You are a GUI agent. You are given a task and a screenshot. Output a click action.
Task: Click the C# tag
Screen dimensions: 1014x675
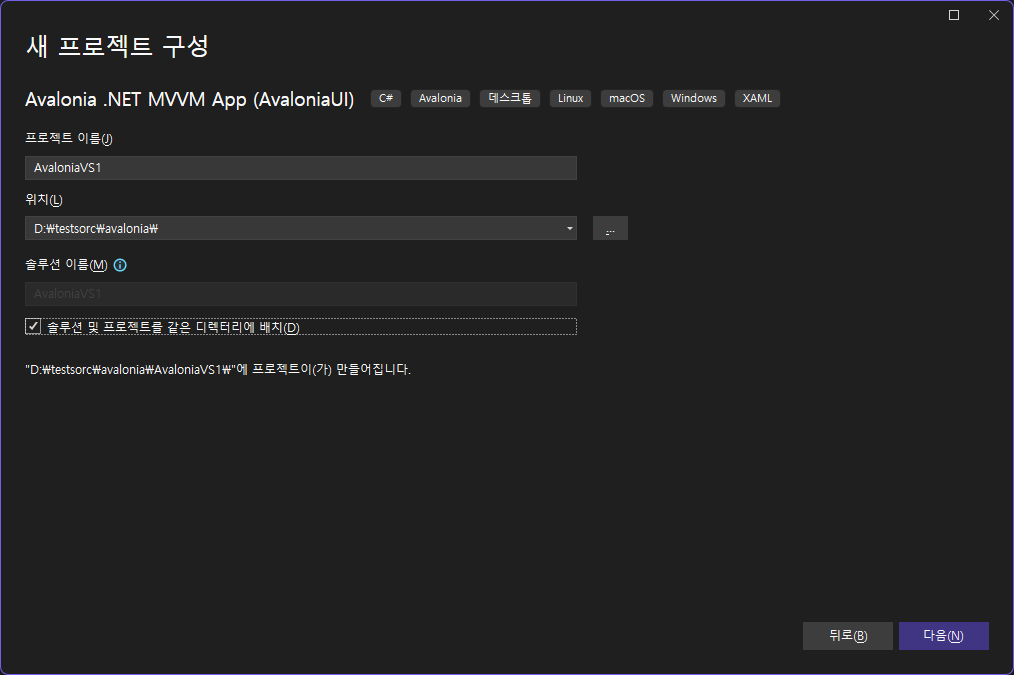[x=386, y=98]
